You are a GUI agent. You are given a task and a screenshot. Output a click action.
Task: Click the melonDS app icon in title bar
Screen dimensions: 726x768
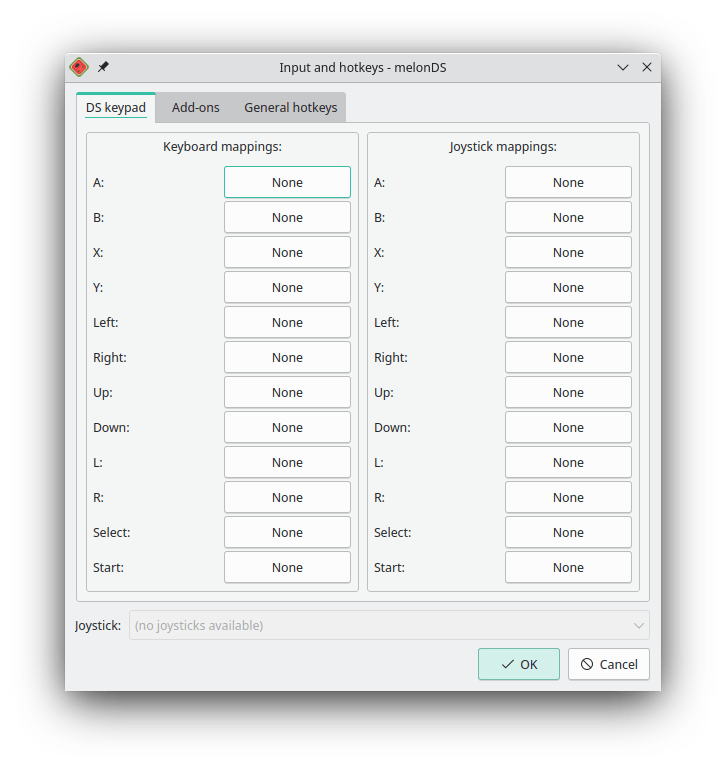79,67
